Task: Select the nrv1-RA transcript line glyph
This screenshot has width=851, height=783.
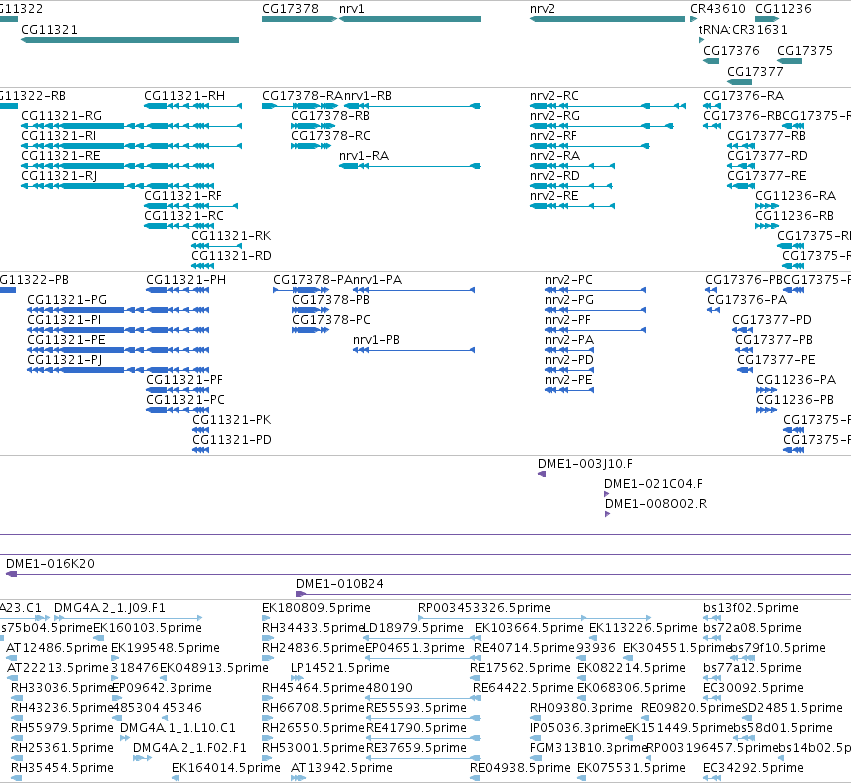Action: [x=410, y=166]
